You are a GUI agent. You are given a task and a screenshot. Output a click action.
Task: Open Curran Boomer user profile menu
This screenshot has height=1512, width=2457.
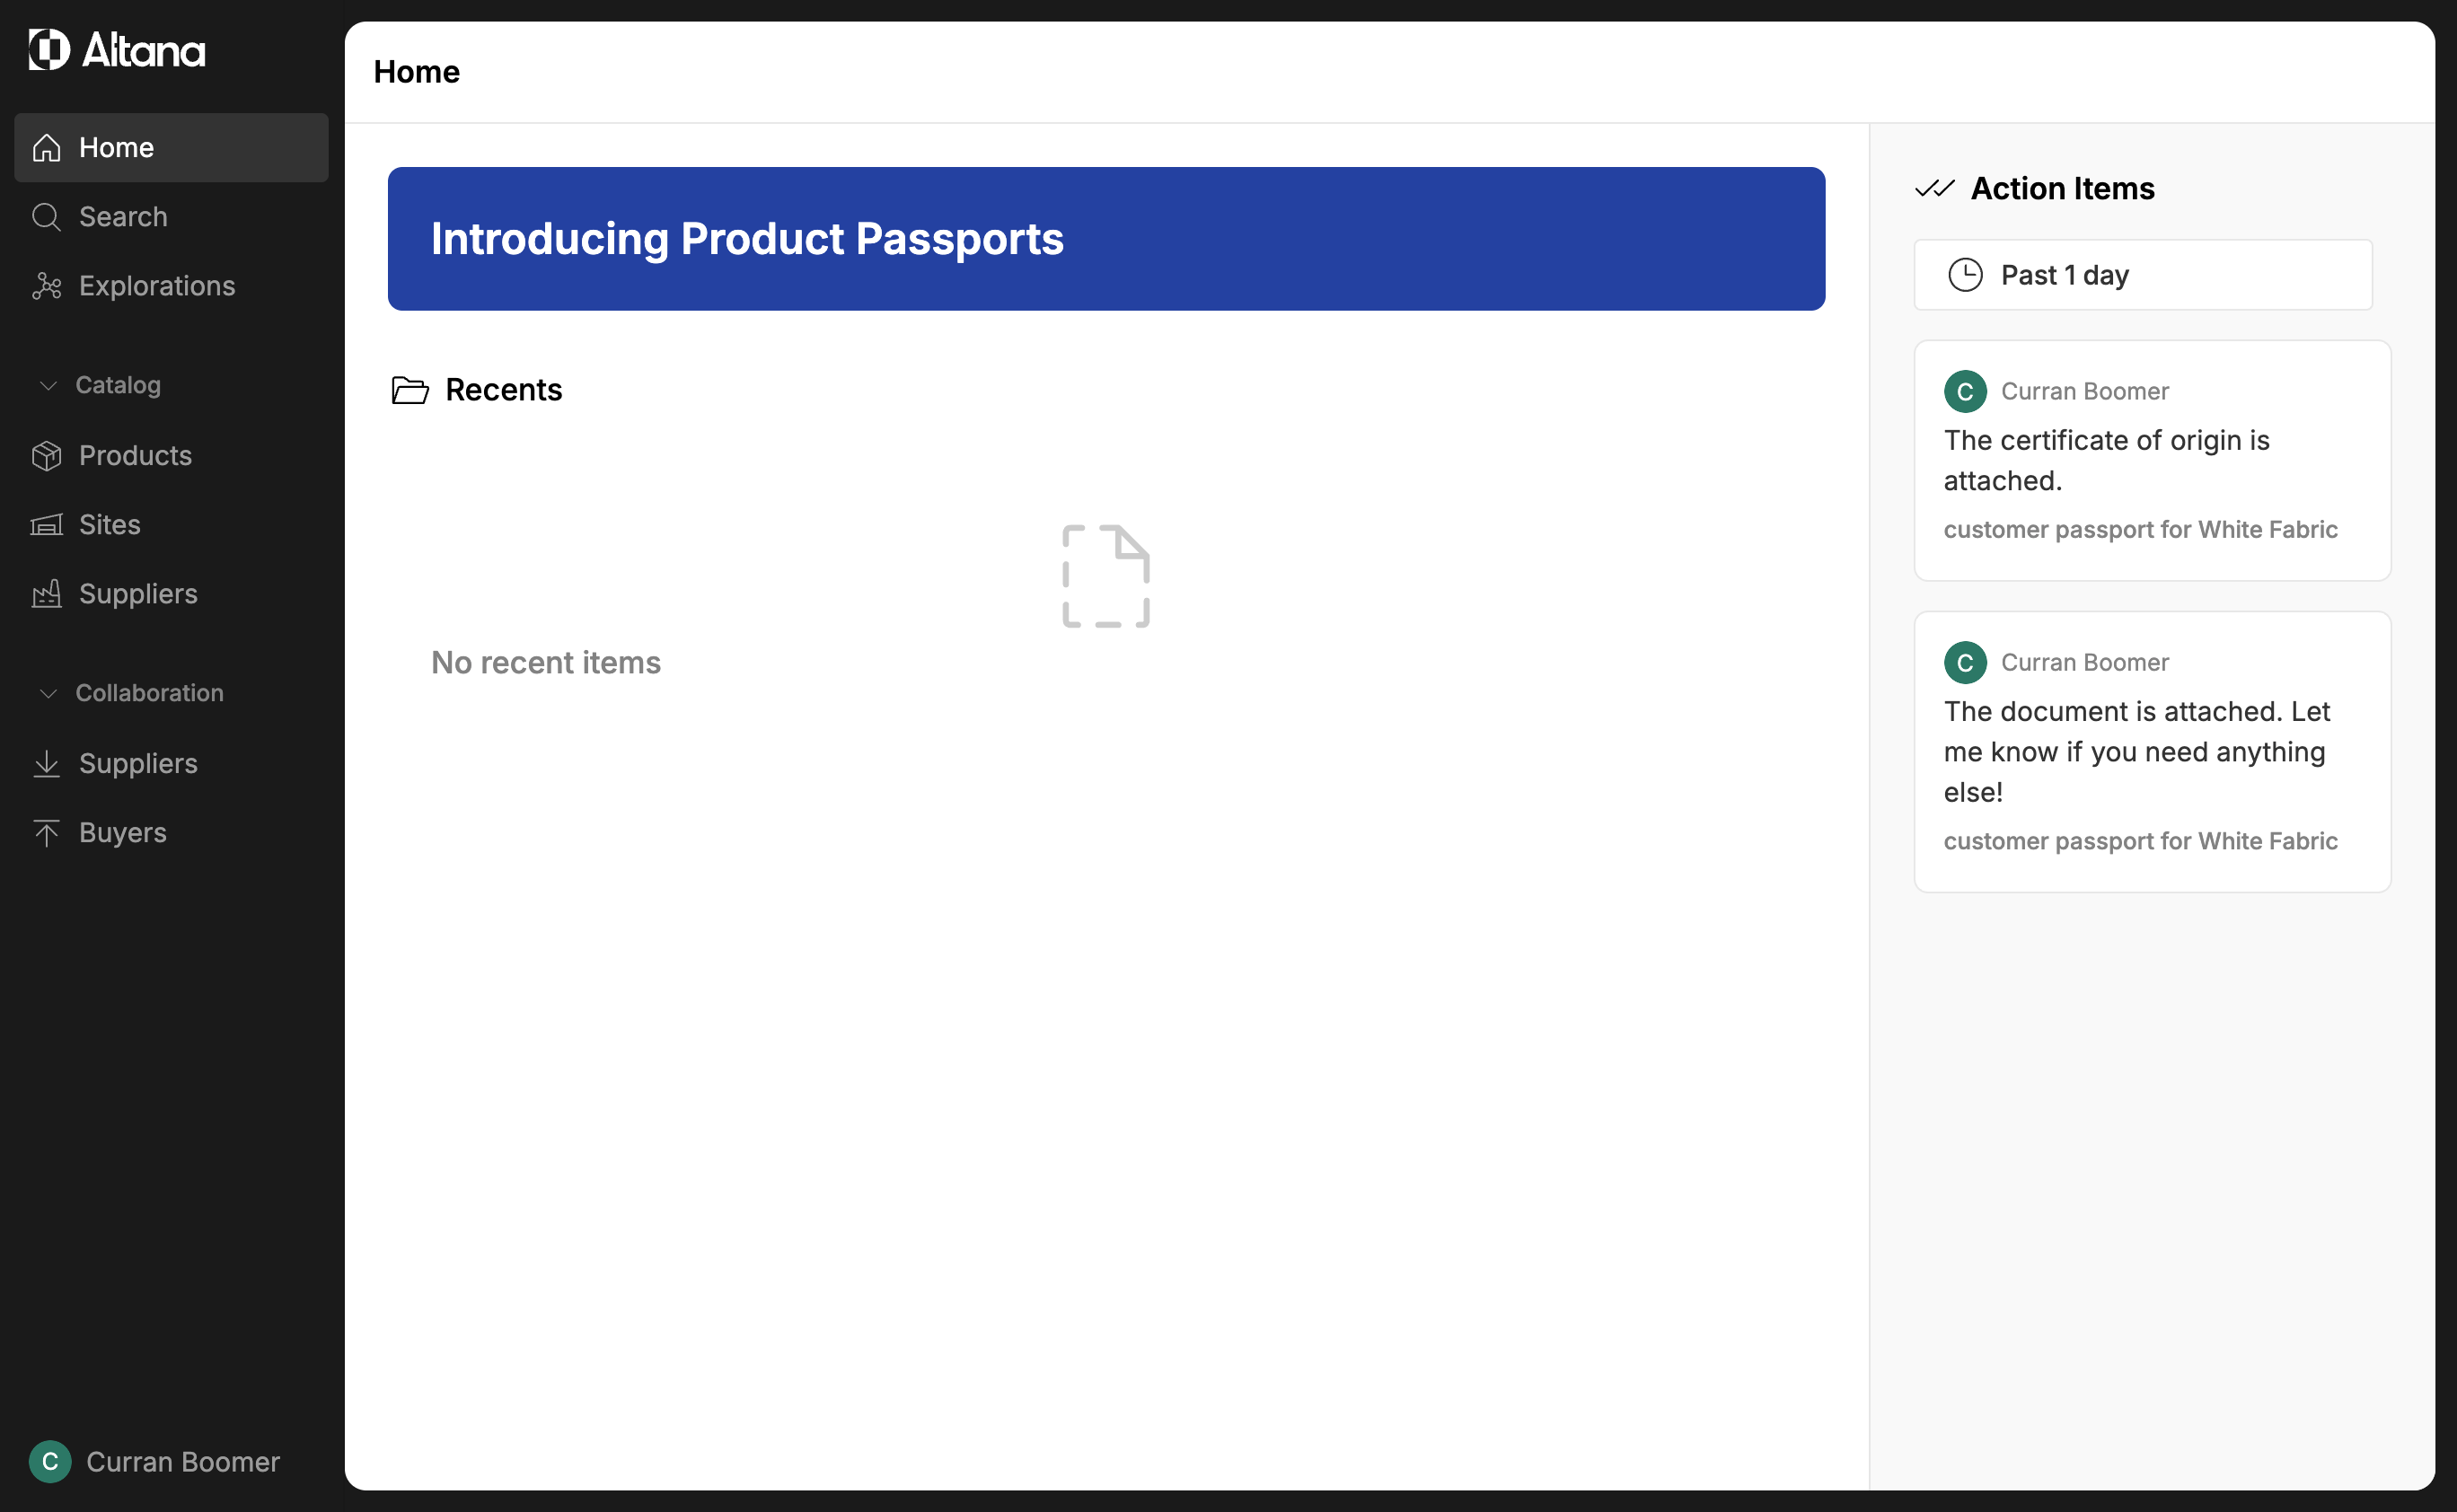(x=155, y=1462)
